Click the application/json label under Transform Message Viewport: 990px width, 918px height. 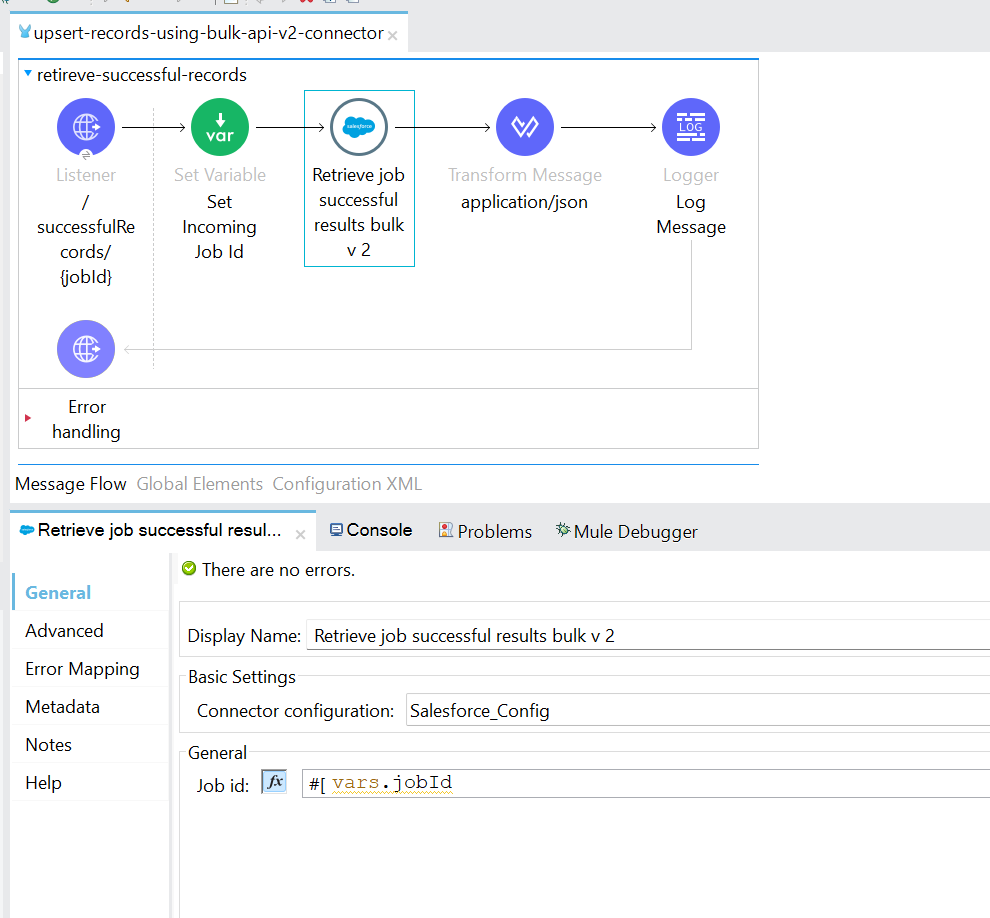coord(524,202)
